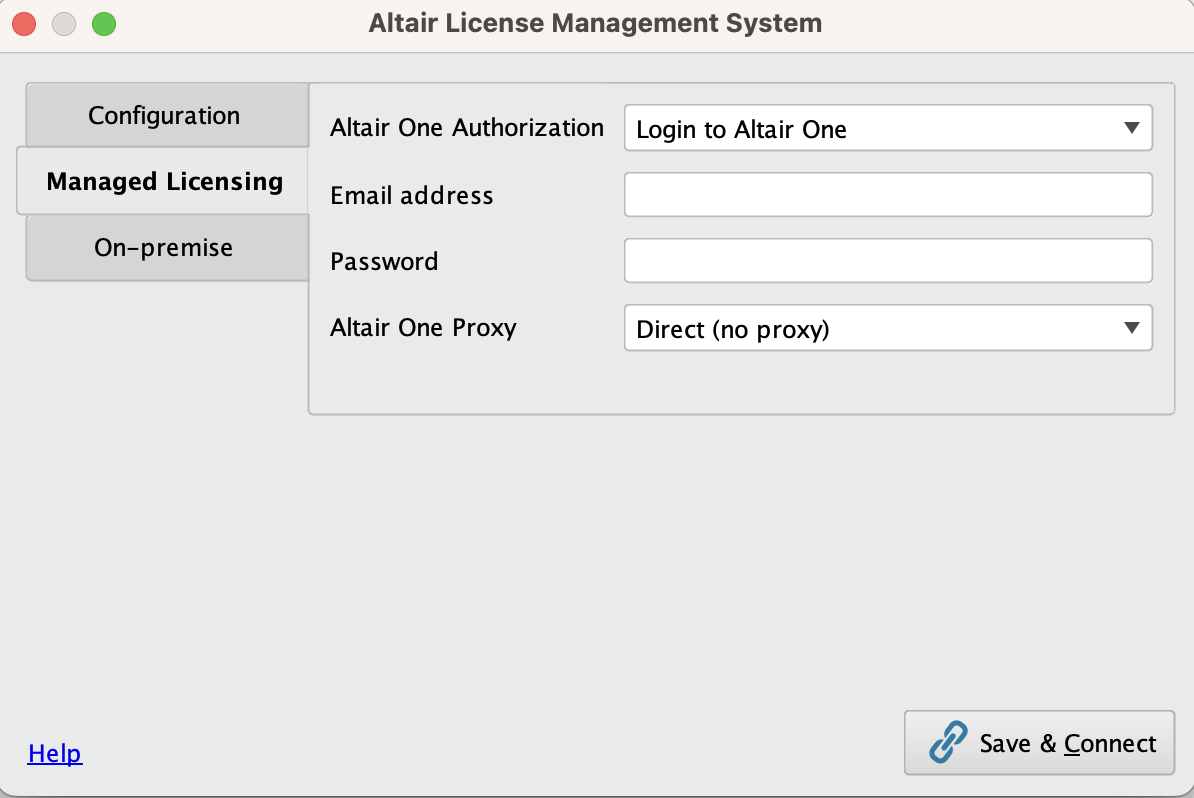Switch to the Configuration tab

pos(164,114)
